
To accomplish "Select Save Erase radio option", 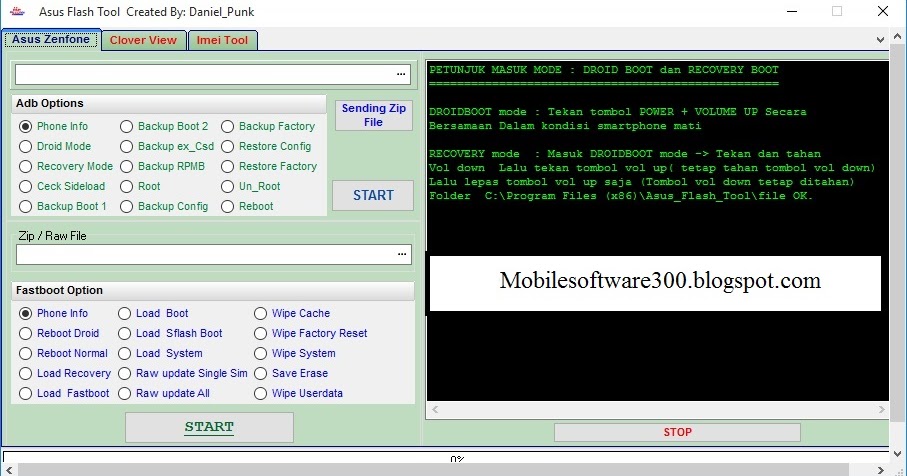I will (291, 374).
